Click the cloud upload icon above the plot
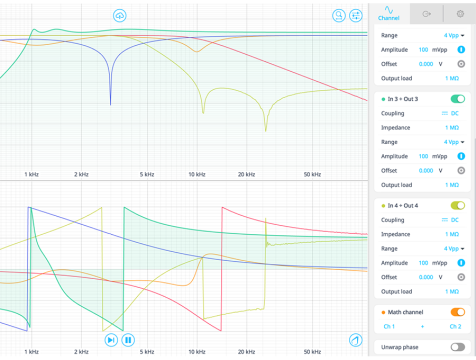The height and width of the screenshot is (360, 476). [x=120, y=15]
